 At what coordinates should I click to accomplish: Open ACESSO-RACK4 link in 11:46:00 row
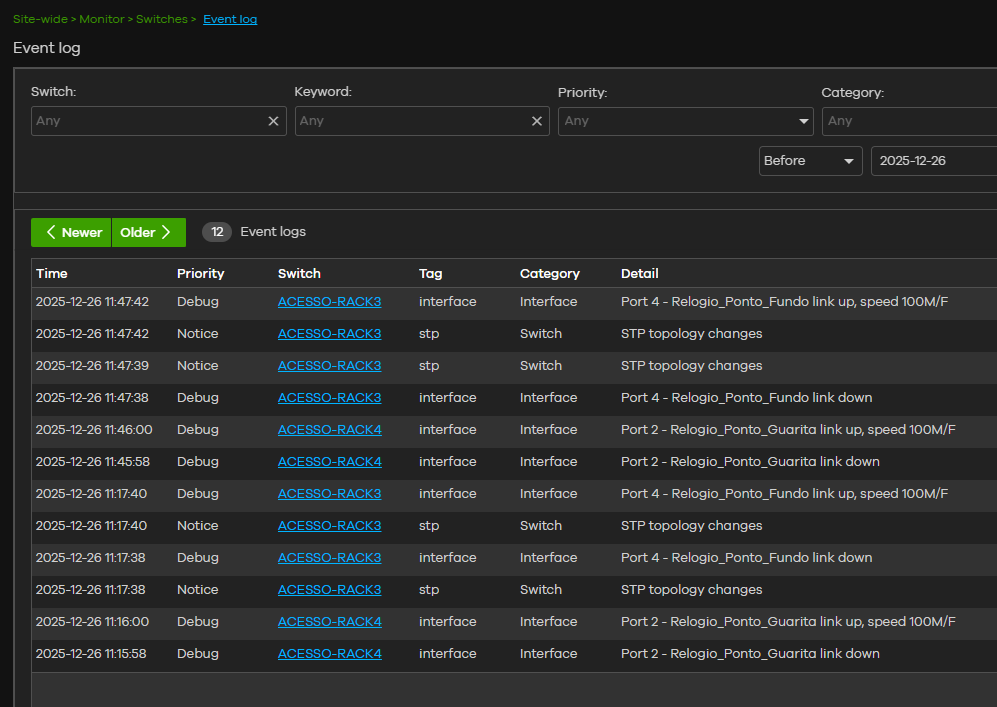(x=329, y=430)
